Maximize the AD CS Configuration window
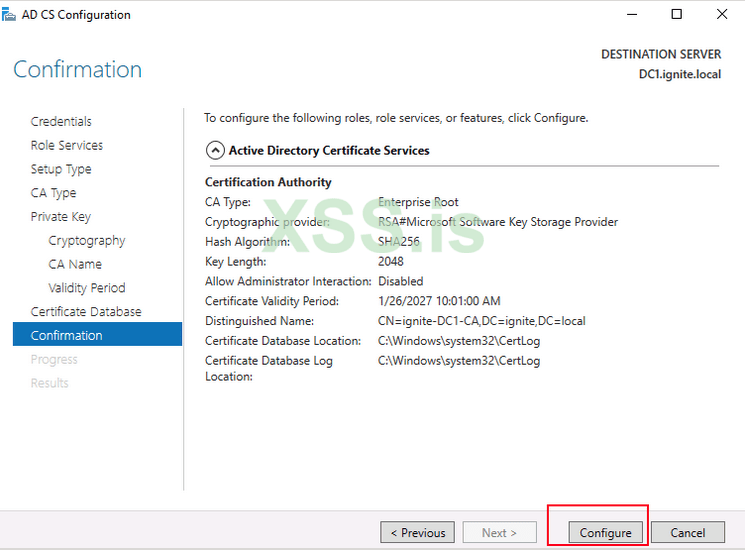 coord(676,14)
